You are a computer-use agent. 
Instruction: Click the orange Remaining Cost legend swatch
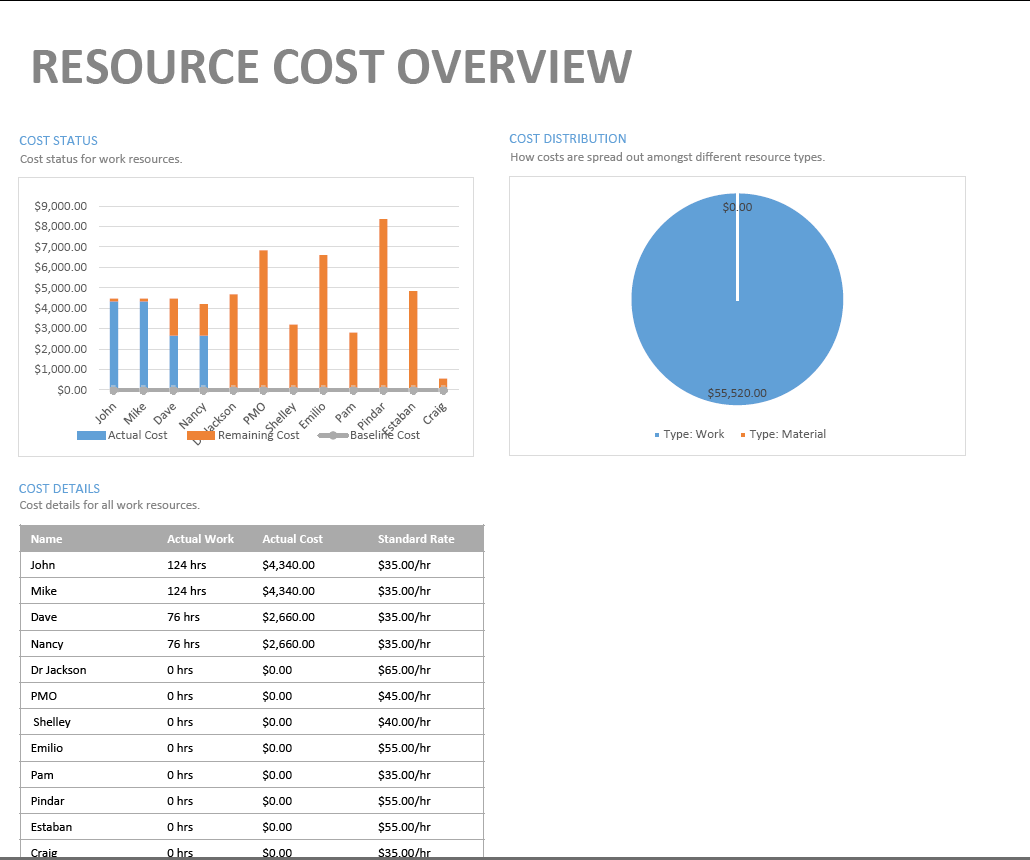coord(201,435)
